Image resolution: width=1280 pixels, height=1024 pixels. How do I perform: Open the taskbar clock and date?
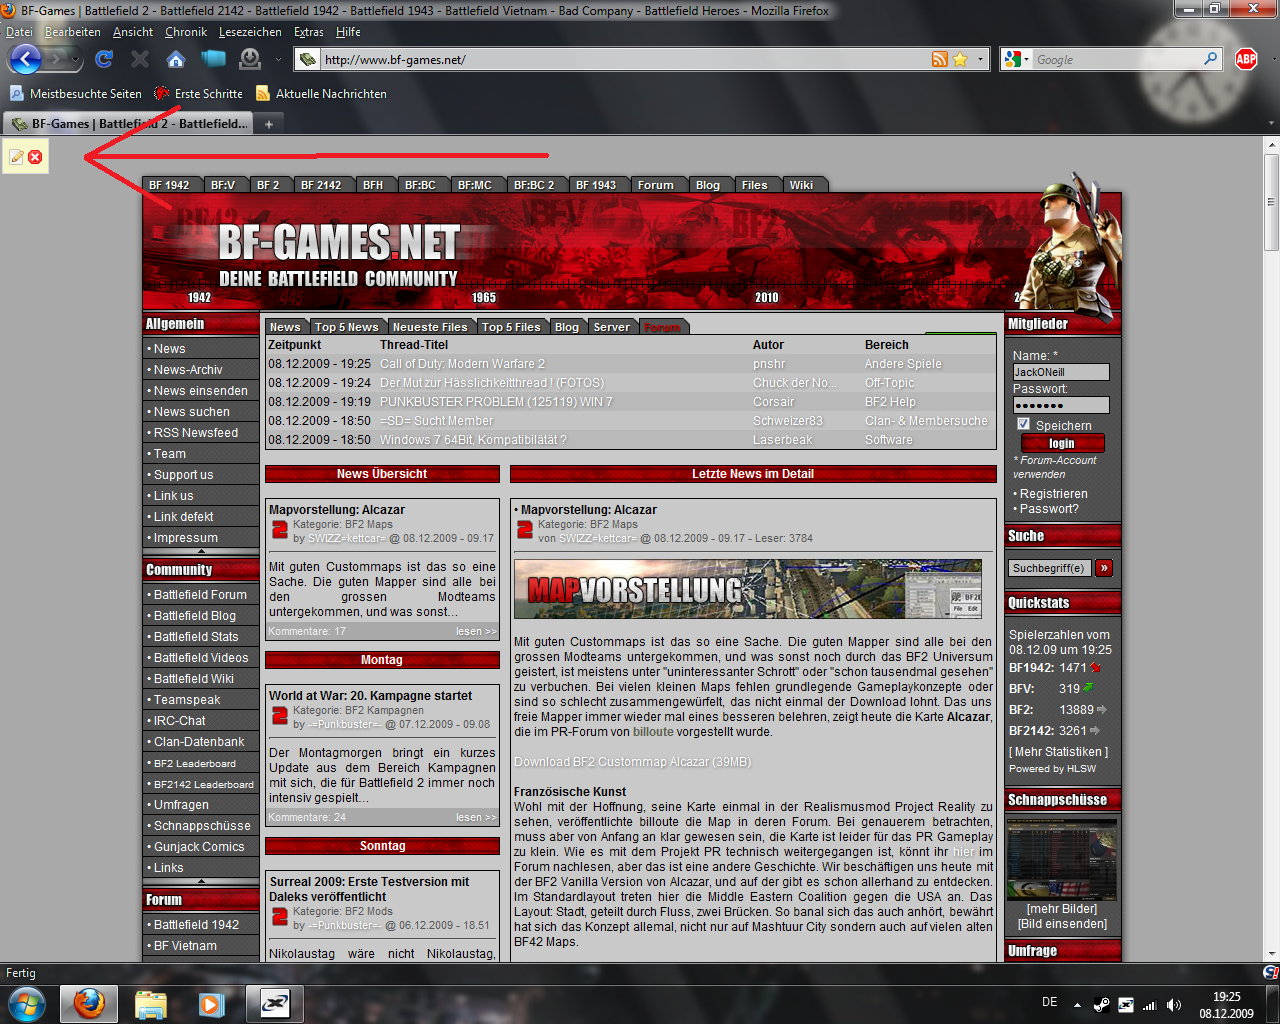coord(1226,1005)
